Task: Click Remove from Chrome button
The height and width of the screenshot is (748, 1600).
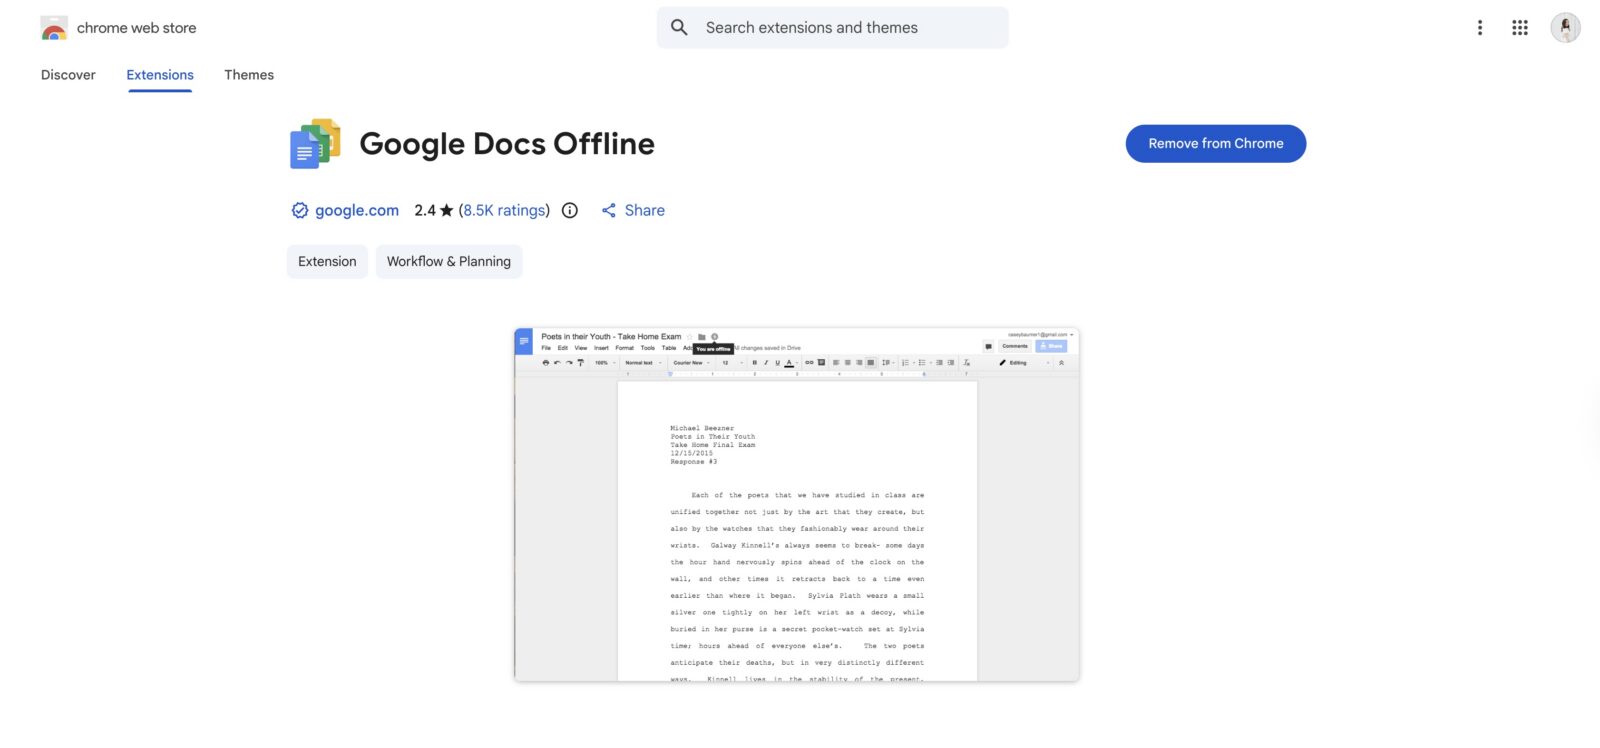Action: (1216, 144)
